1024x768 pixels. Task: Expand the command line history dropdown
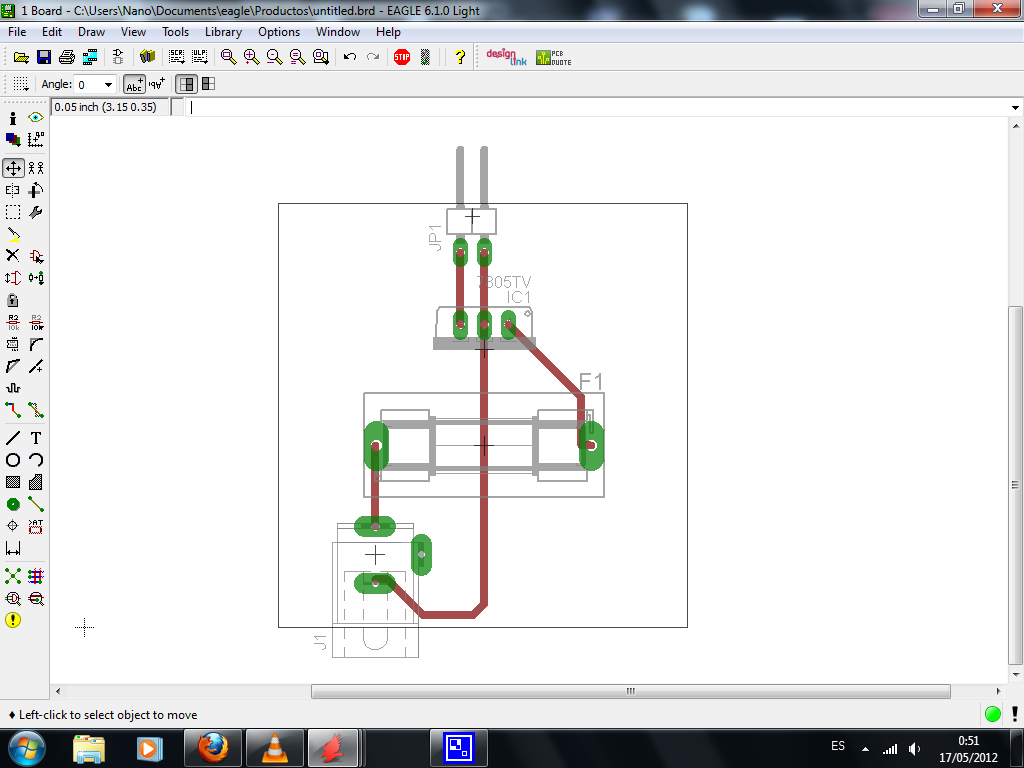coord(1015,108)
